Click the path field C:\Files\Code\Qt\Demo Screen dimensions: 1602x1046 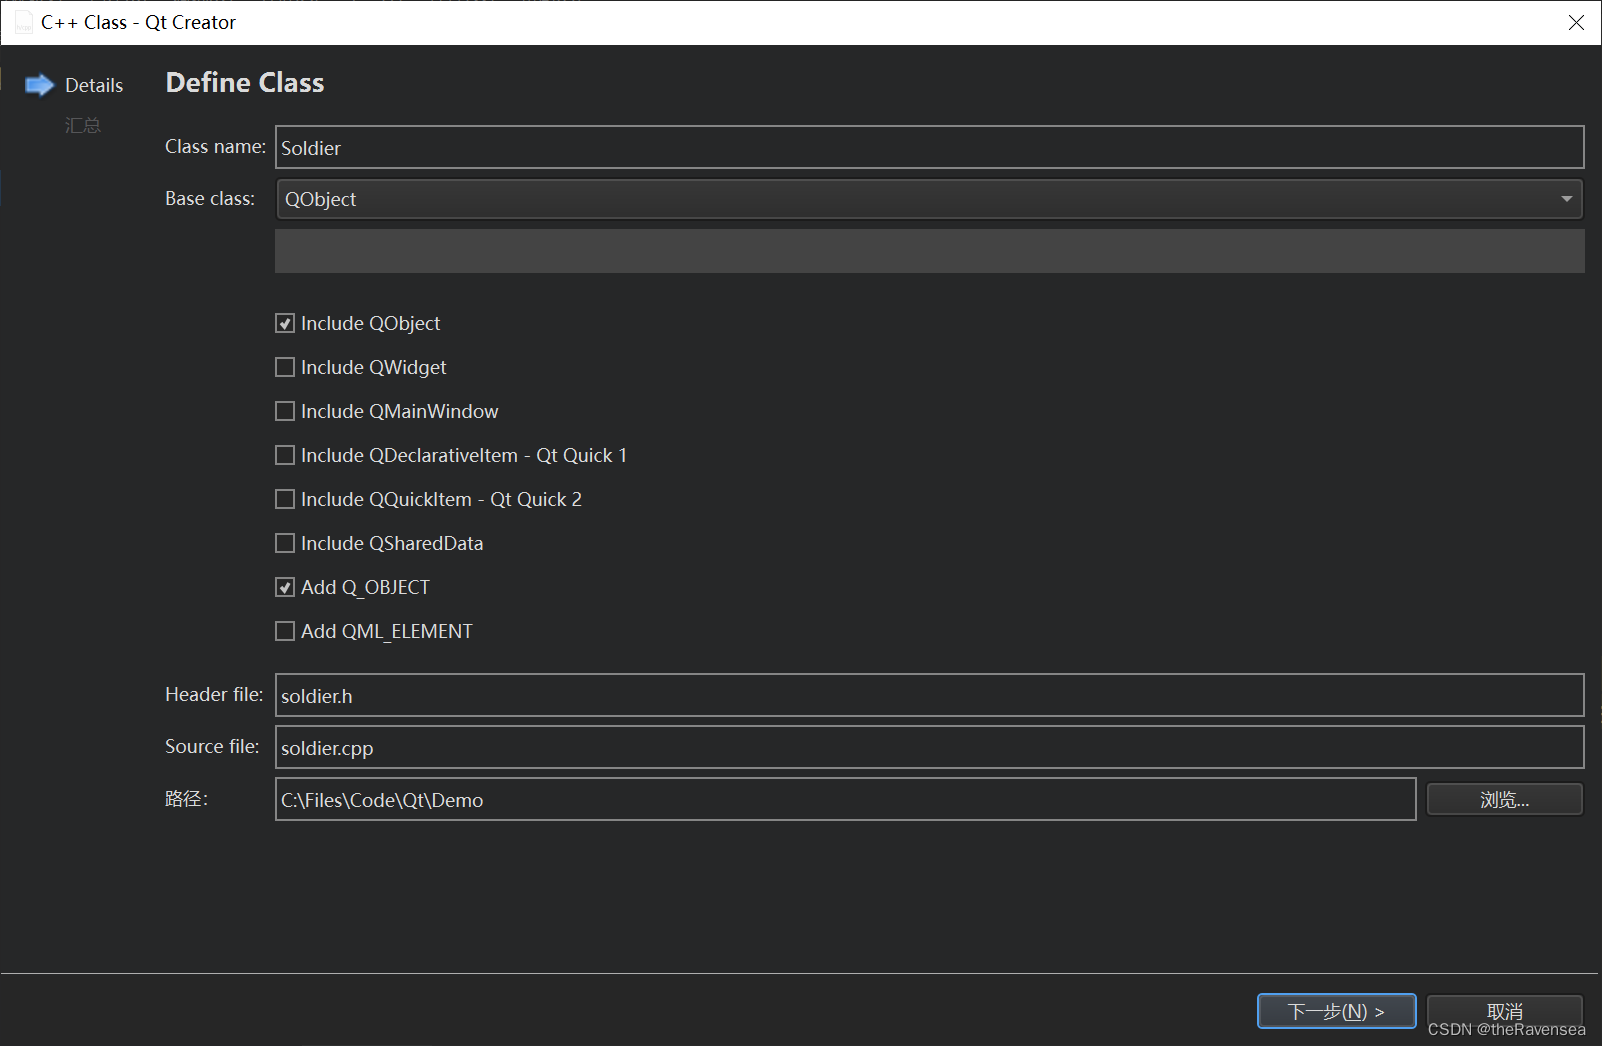845,799
